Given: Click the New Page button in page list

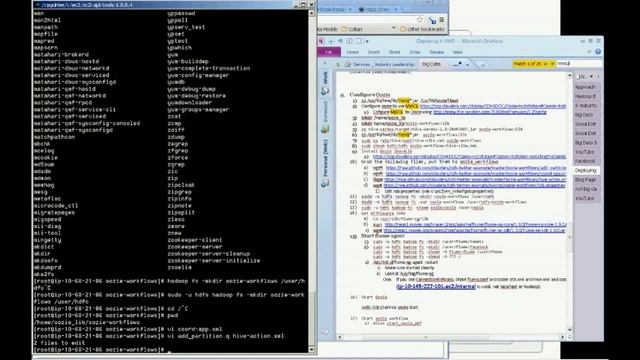Looking at the screenshot, I should click(x=581, y=76).
